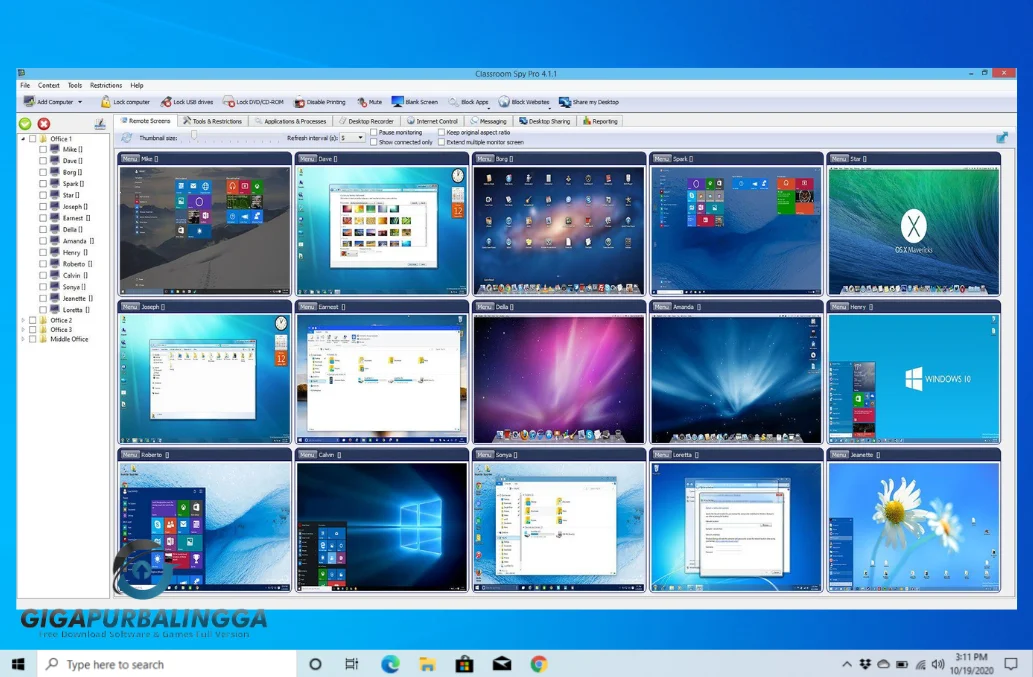Collapse the Office 1 tree node

pos(24,139)
